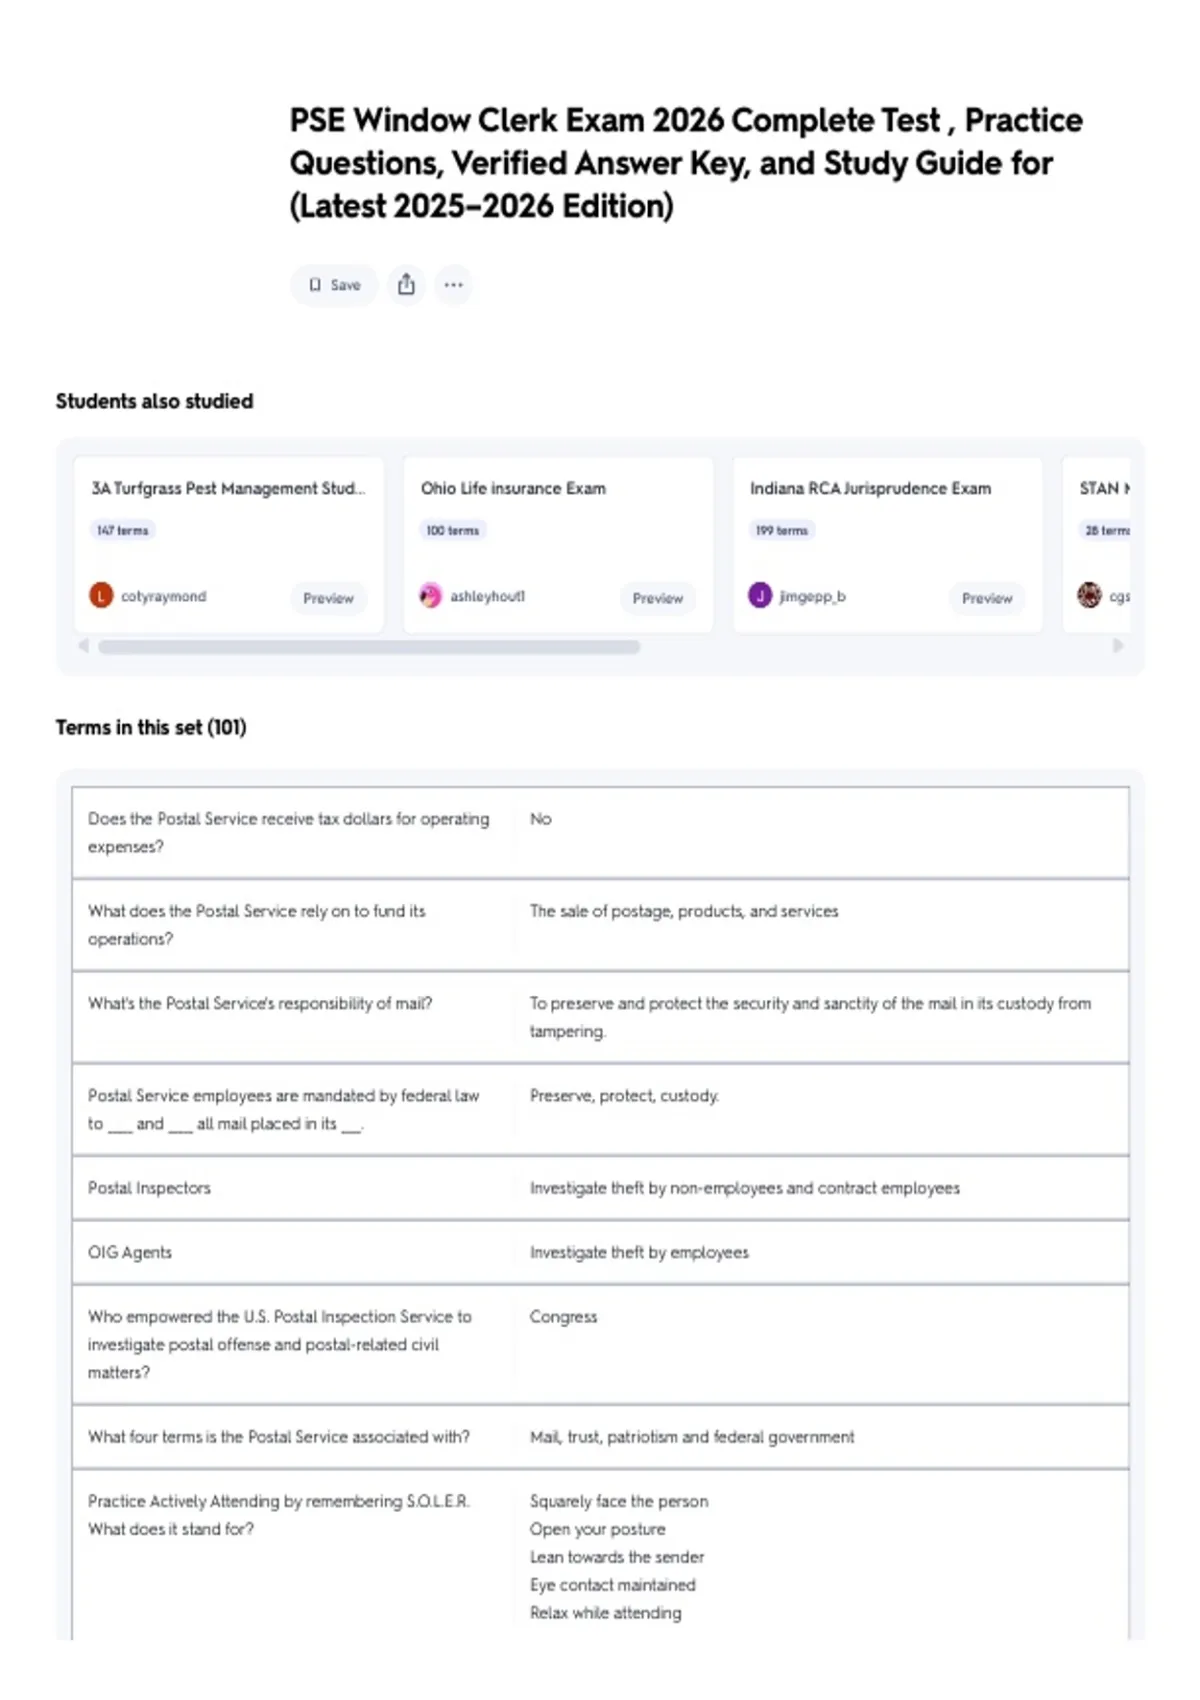Click ashleyhoutl's pink avatar icon
The image size is (1200, 1700).
[430, 596]
